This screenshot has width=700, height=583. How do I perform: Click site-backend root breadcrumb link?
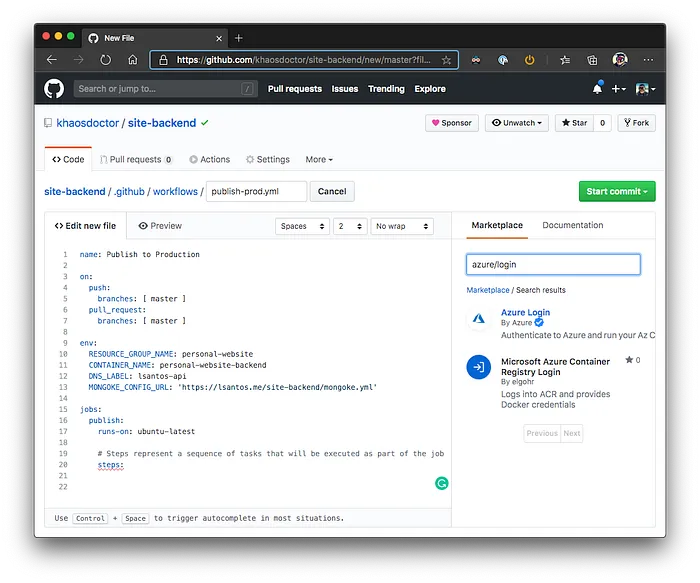(x=75, y=192)
